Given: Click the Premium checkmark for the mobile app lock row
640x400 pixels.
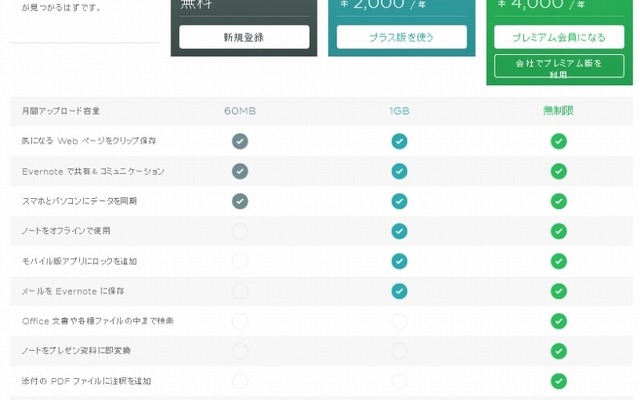Looking at the screenshot, I should (558, 261).
